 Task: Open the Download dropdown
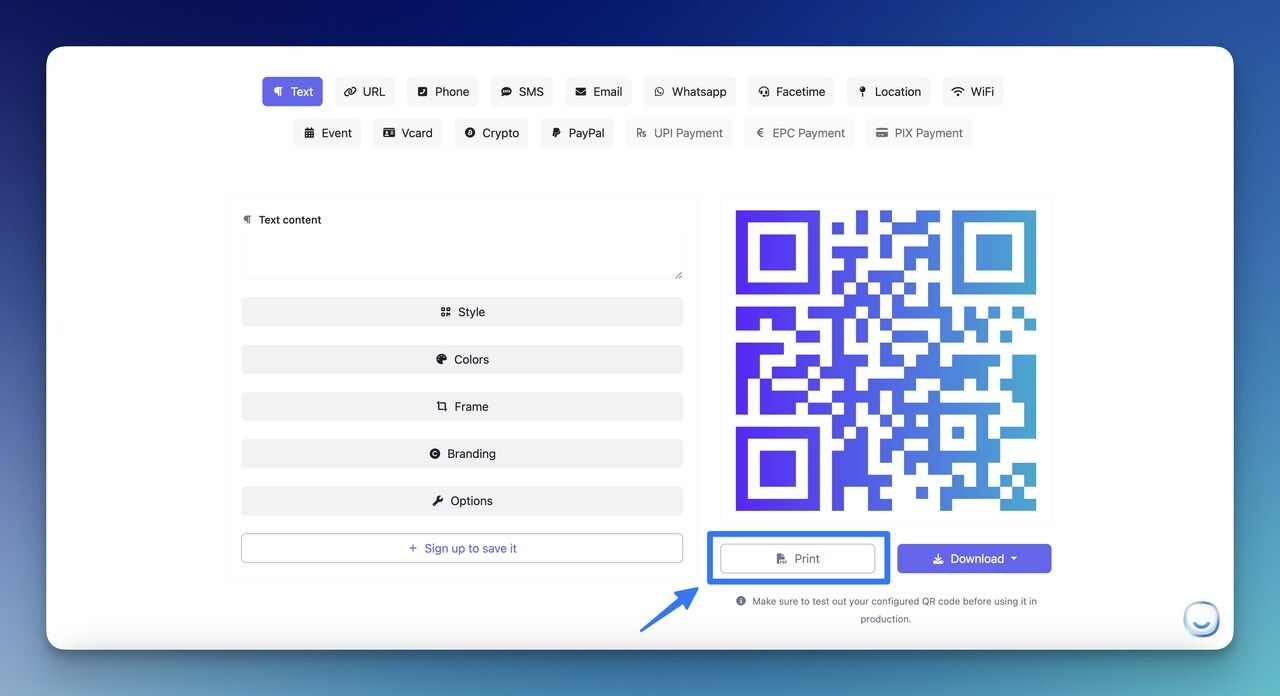point(974,559)
